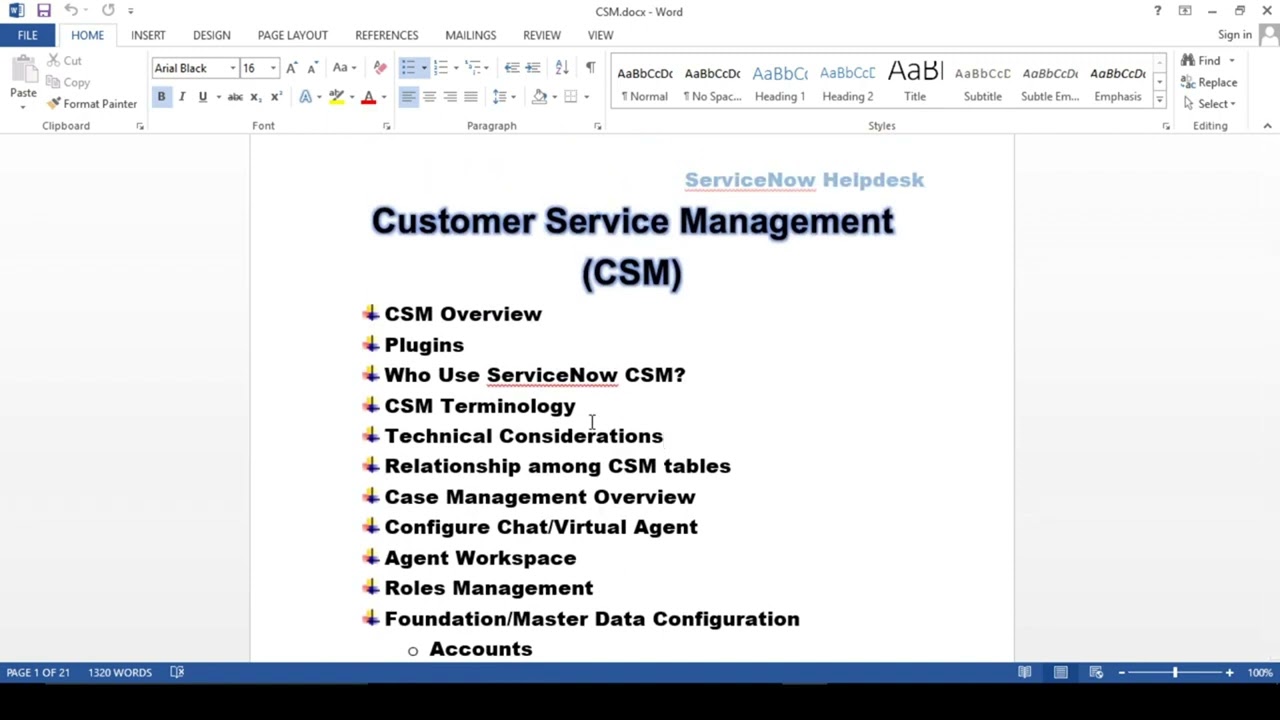Switch to REFERENCES tab
Image resolution: width=1280 pixels, height=720 pixels.
(387, 35)
